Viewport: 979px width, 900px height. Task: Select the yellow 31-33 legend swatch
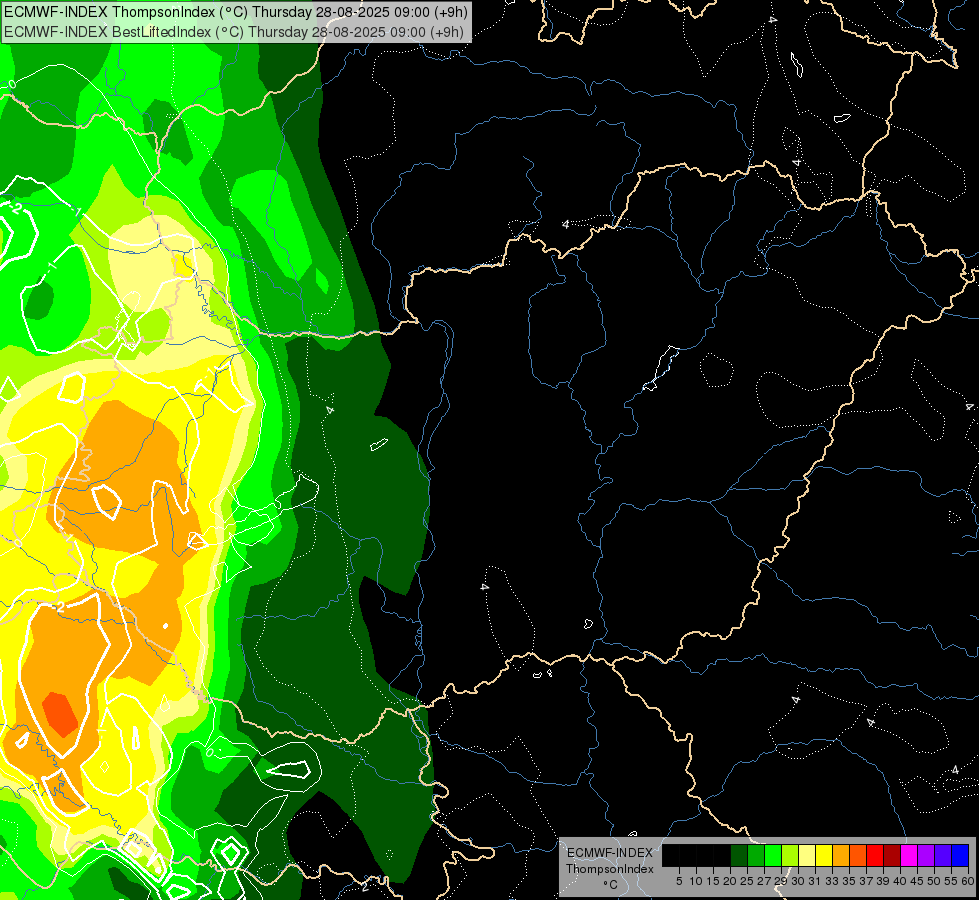pyautogui.click(x=824, y=855)
